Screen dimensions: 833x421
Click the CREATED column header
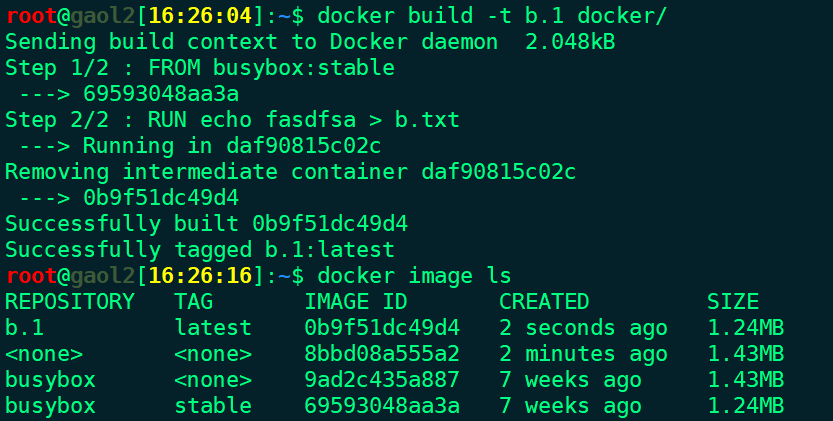tap(544, 302)
